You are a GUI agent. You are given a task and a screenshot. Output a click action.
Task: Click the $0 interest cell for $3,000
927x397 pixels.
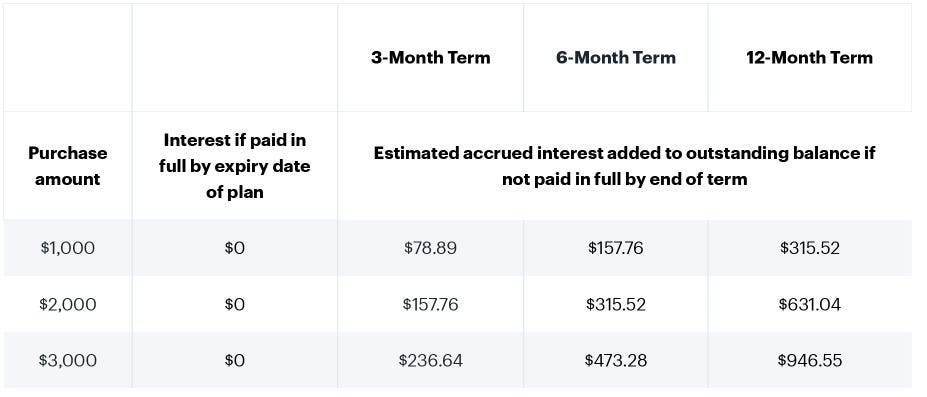point(235,360)
